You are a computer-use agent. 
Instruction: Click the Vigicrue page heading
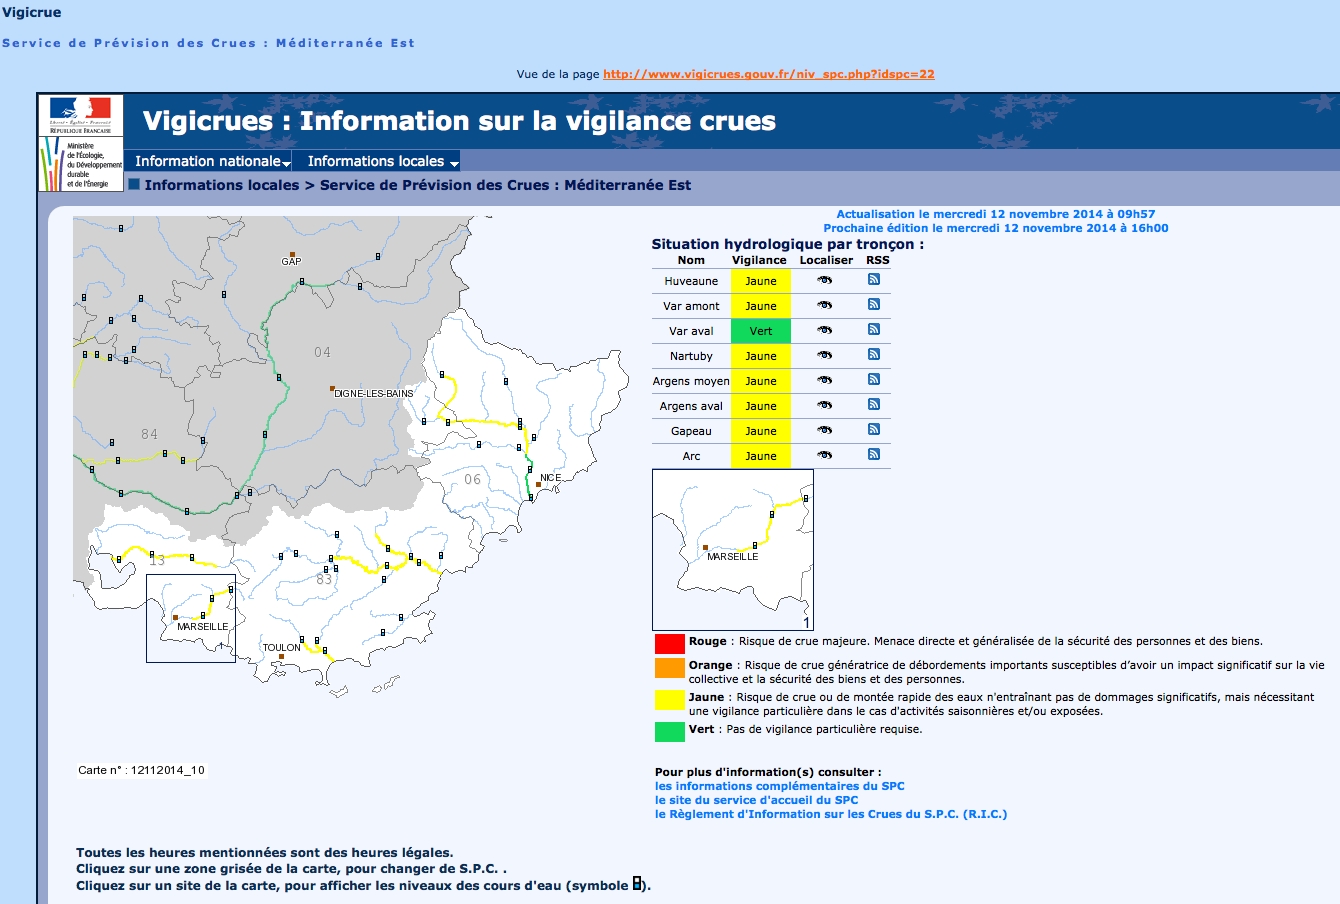tap(31, 12)
